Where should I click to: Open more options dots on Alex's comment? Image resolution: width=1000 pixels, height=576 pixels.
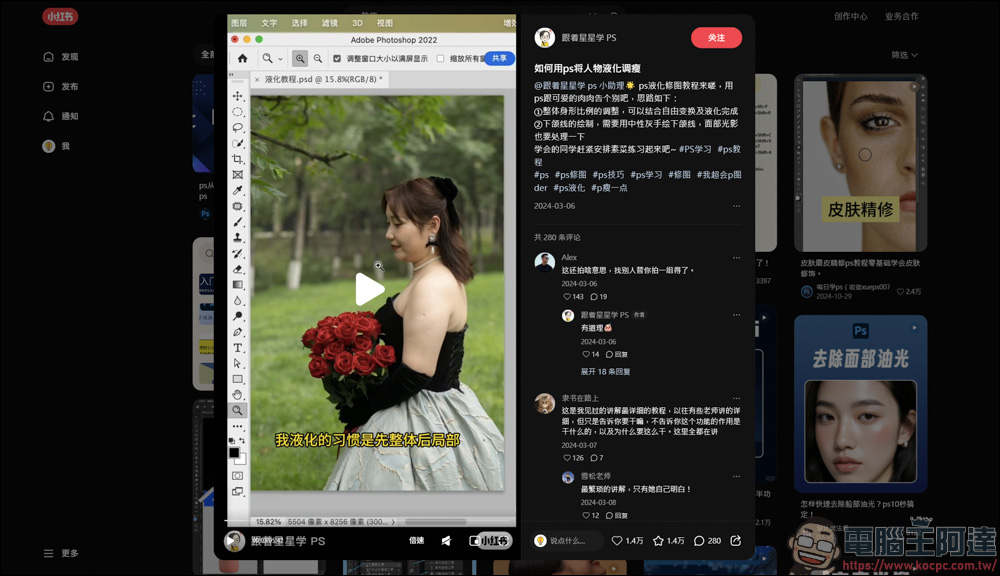pyautogui.click(x=736, y=258)
